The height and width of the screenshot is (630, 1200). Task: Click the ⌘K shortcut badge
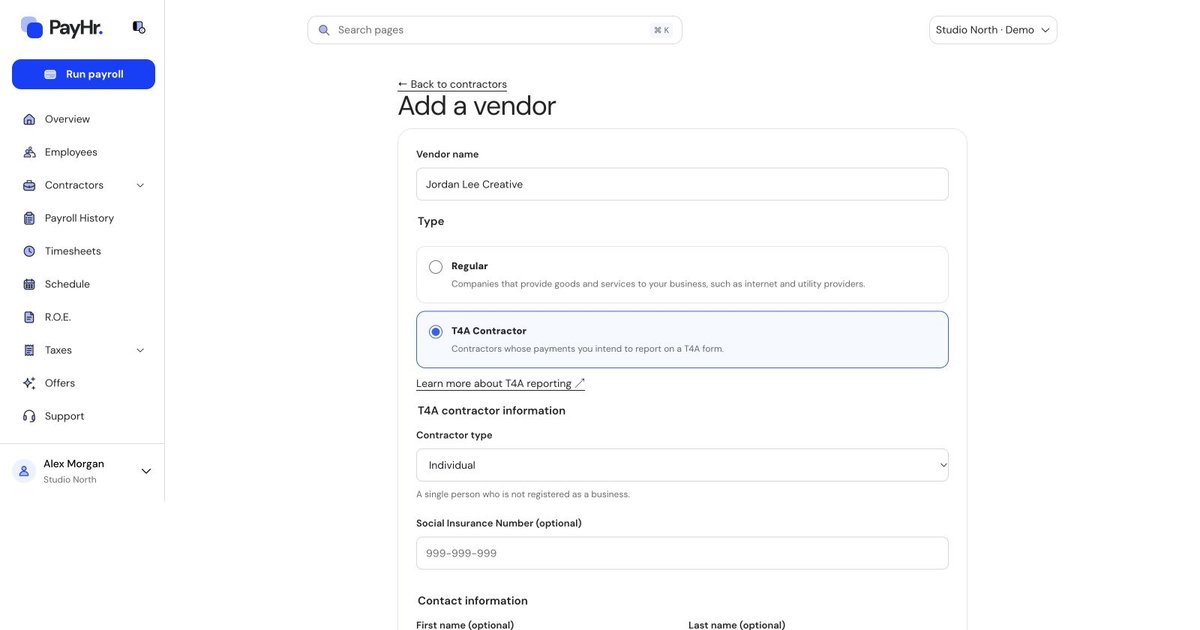click(x=662, y=30)
